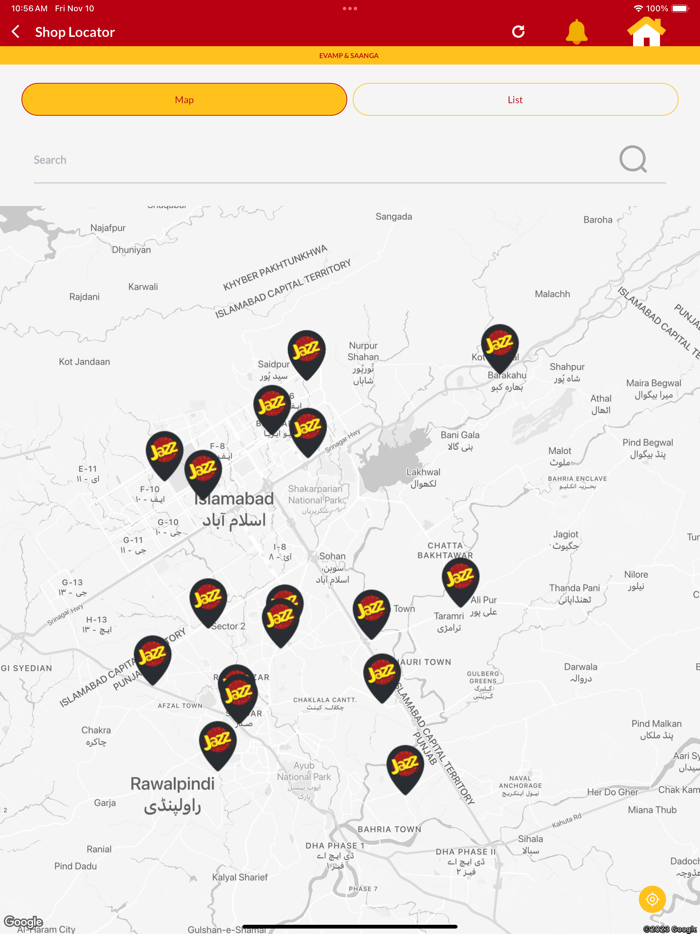Tap the three dots multitasking control
This screenshot has height=934, width=700.
click(350, 8)
